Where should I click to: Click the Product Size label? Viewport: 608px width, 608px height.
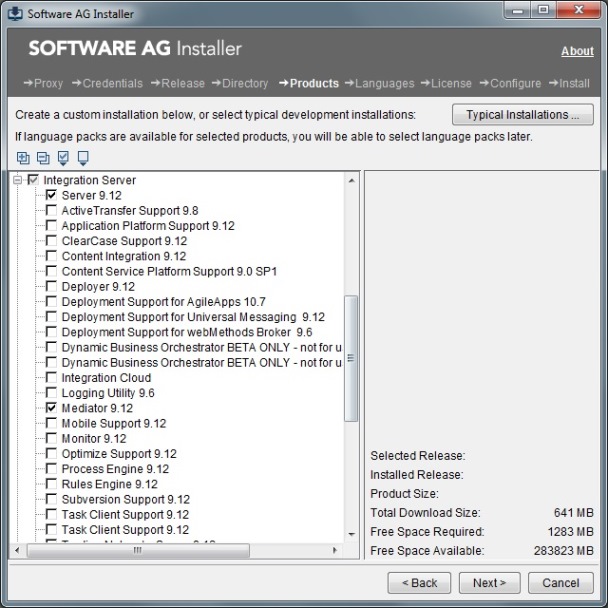coord(404,494)
